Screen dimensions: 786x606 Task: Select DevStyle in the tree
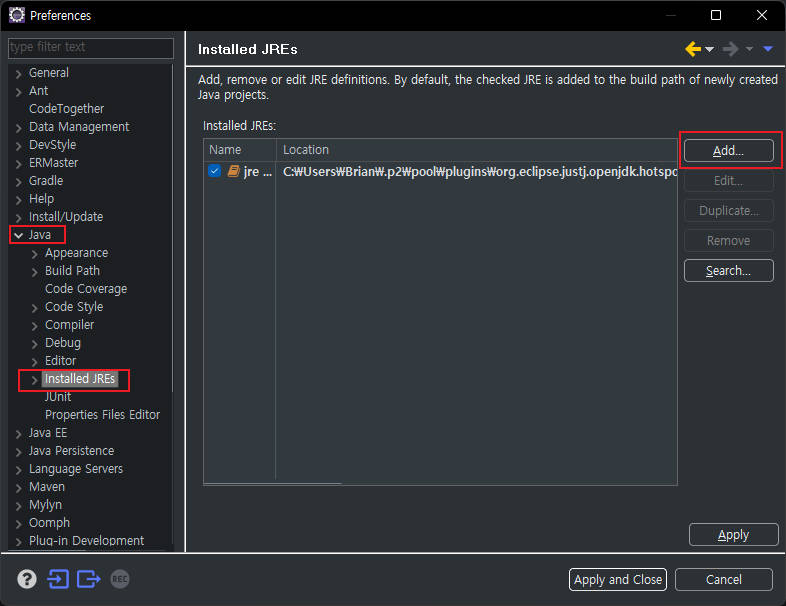52,145
